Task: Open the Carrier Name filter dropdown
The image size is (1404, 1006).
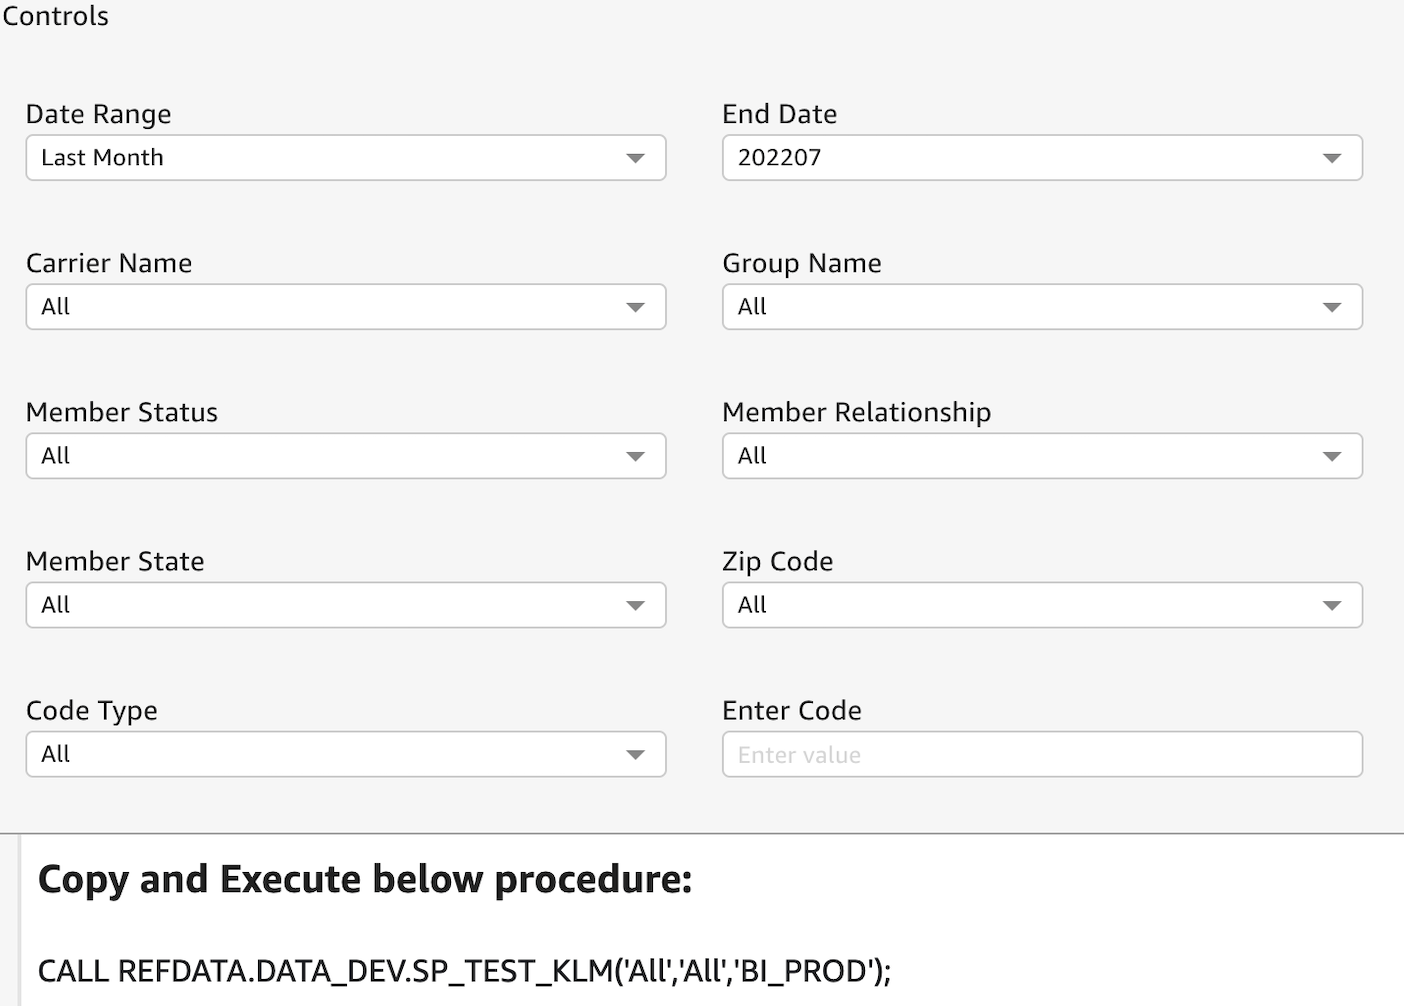Action: tap(345, 306)
